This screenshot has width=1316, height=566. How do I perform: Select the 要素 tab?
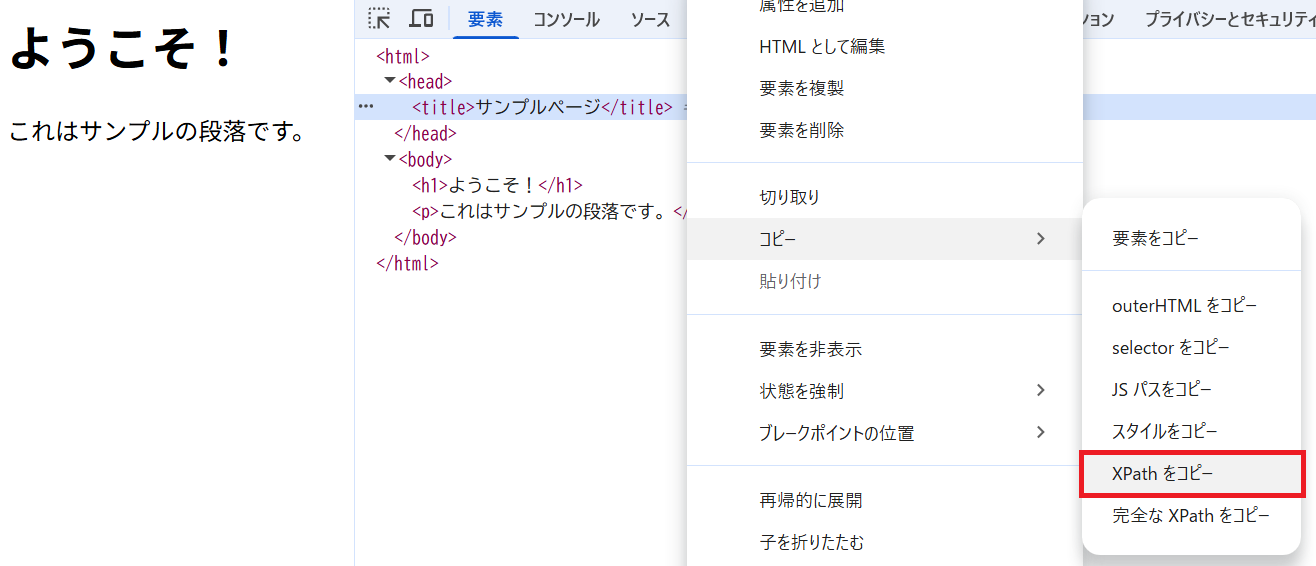pos(486,20)
